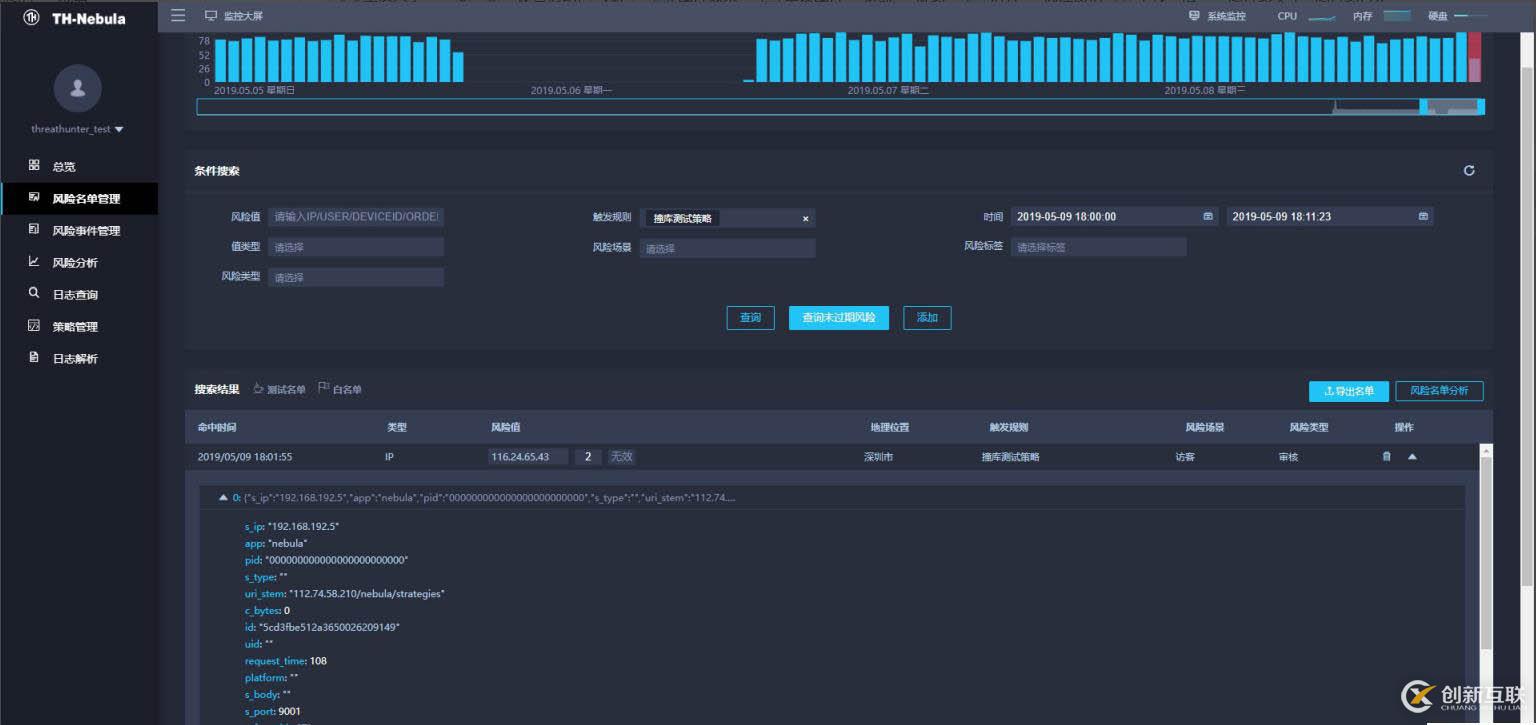Viewport: 1536px width, 725px height.
Task: Open the 风险场景 dropdown
Action: (727, 248)
